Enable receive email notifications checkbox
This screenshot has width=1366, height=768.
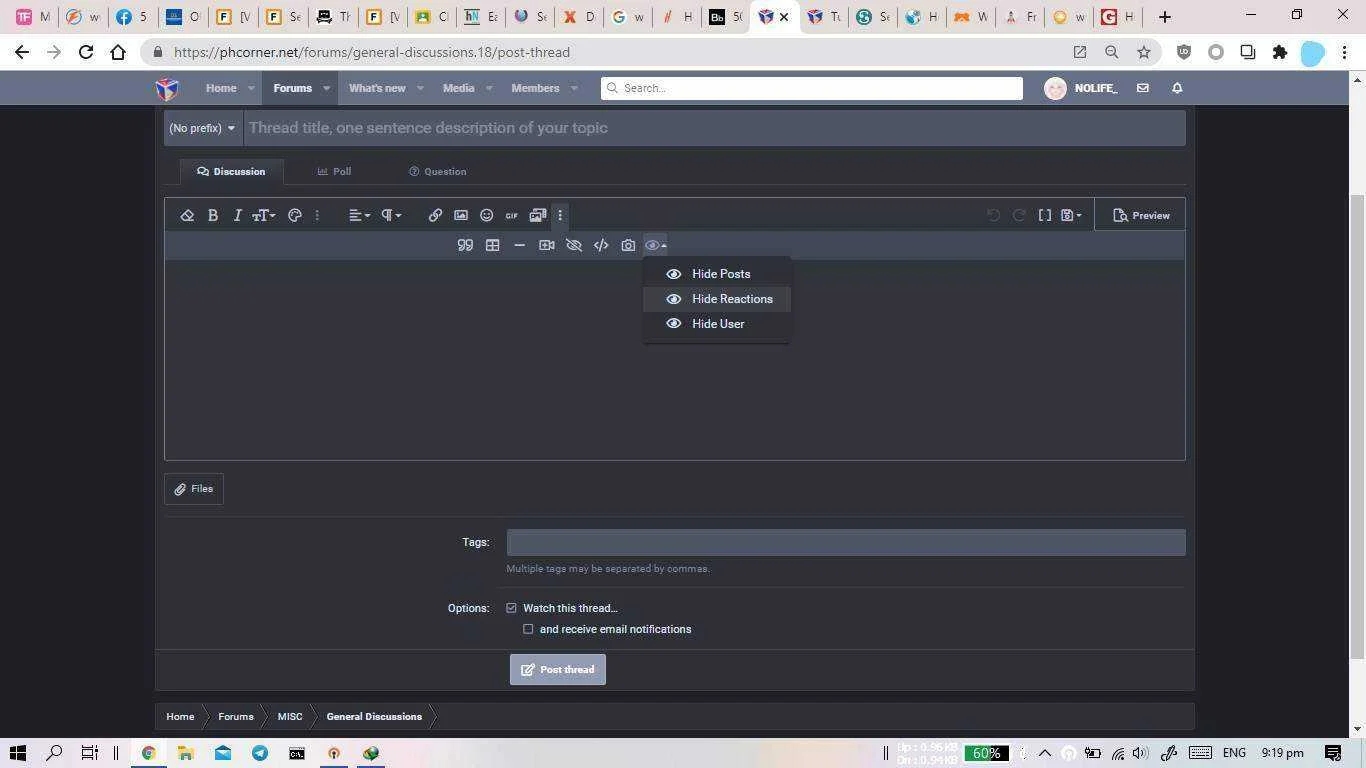tap(528, 629)
